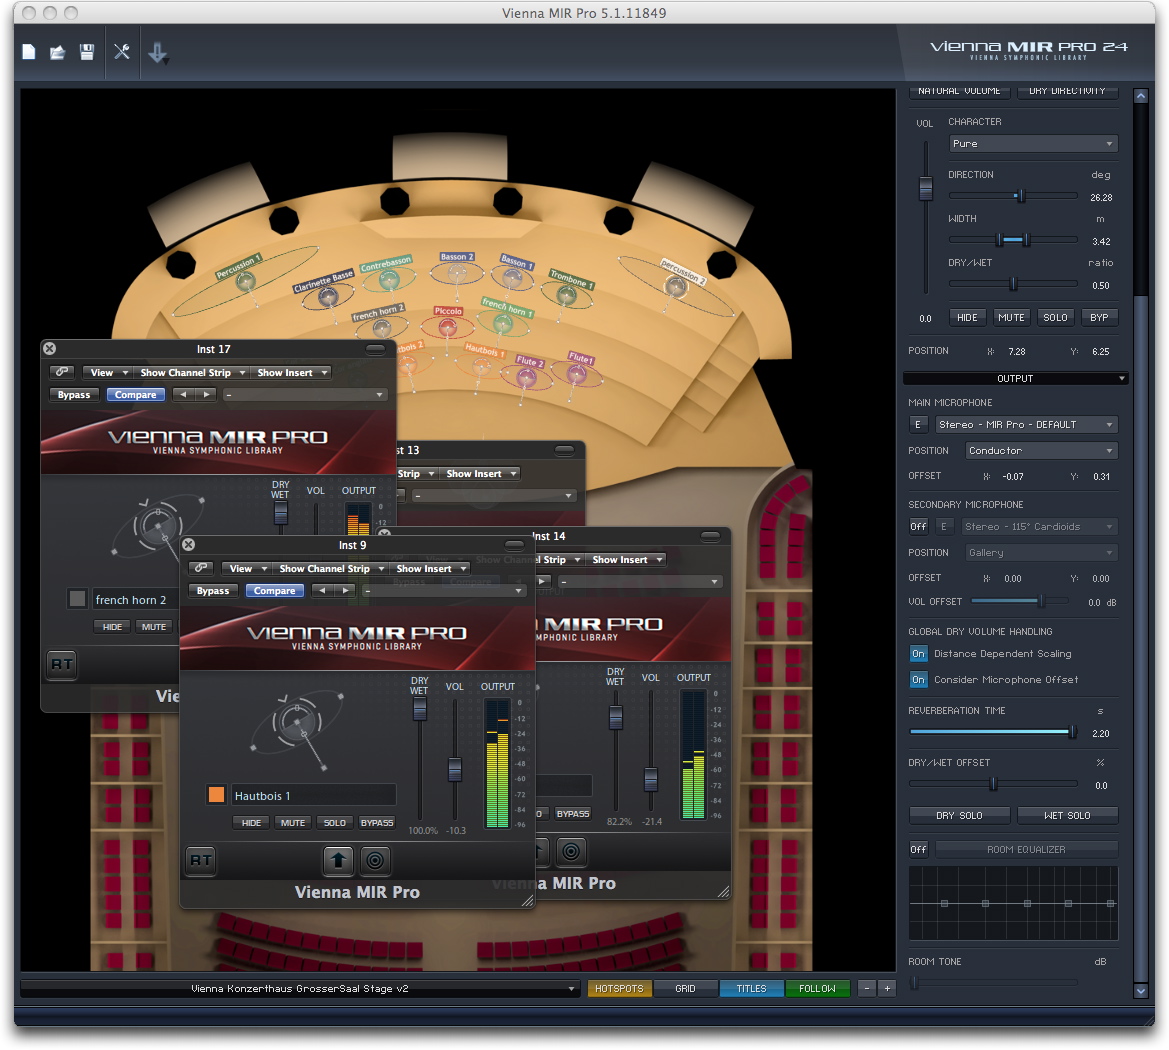Select the Flute 2 instrument on stage
This screenshot has height=1050, width=1169.
tap(527, 377)
